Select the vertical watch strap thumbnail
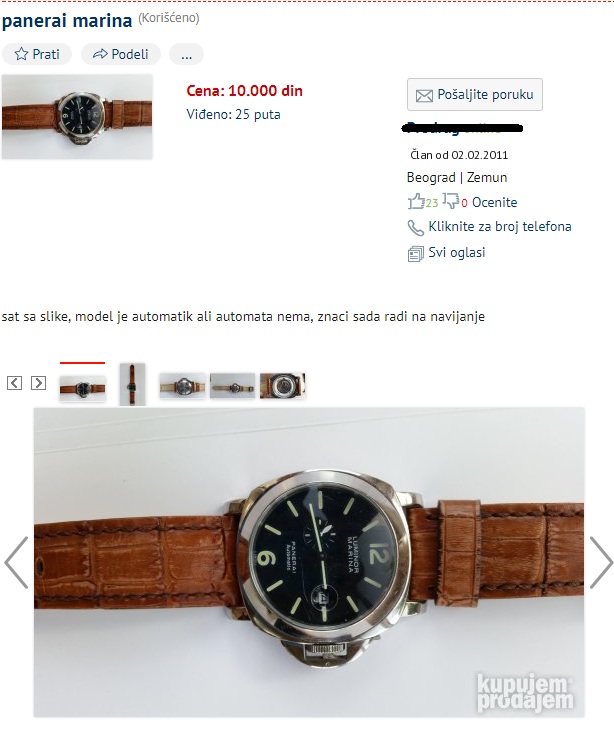Screen dimensions: 614x736 tap(132, 384)
